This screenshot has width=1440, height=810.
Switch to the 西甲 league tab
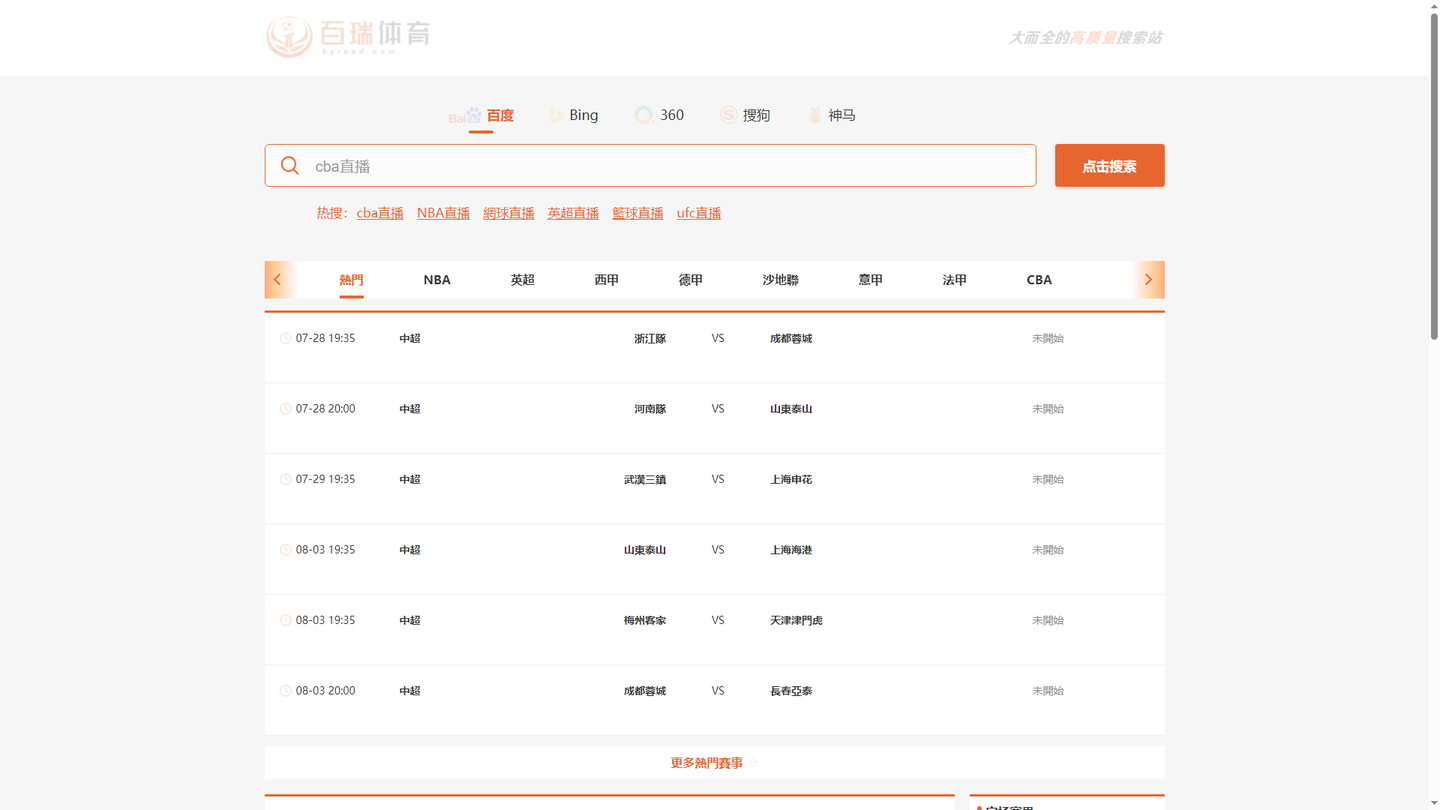606,280
